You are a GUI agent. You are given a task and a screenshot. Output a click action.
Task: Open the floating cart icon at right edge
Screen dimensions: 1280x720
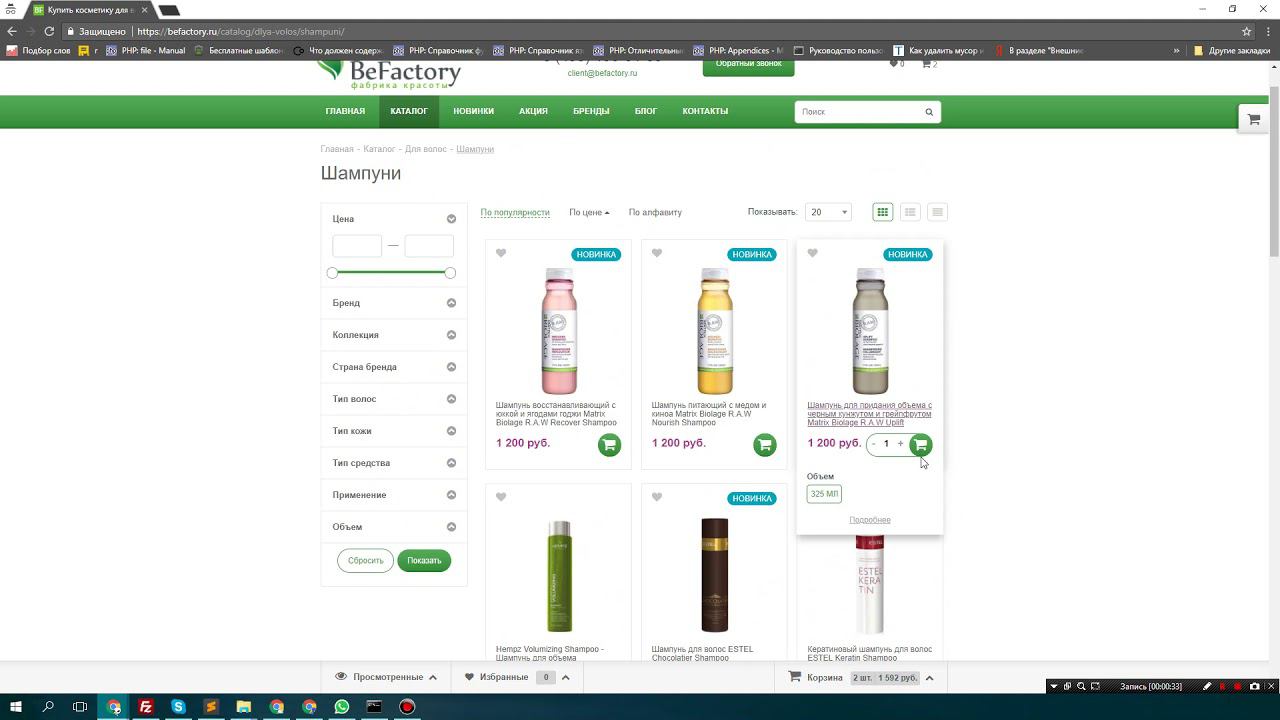tap(1254, 119)
